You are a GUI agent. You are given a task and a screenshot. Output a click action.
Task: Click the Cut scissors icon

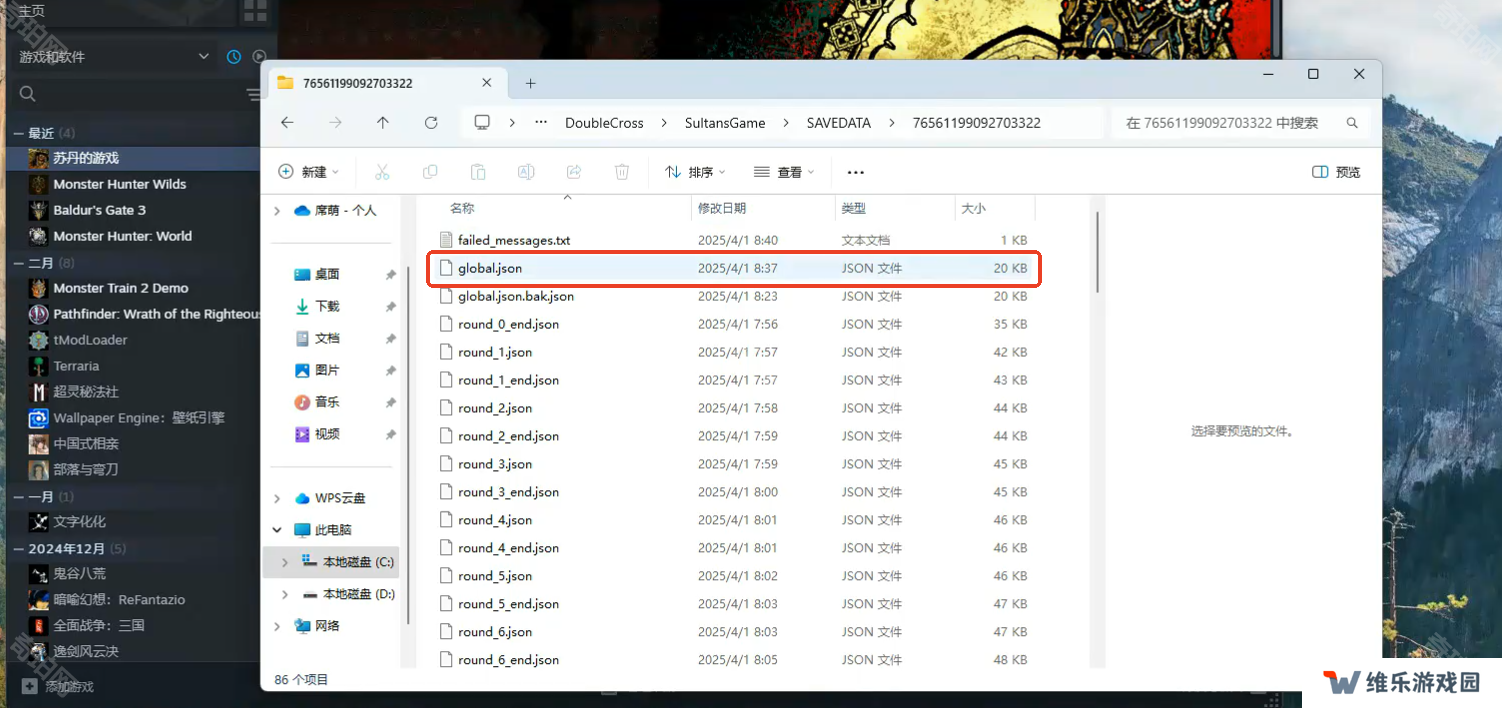pos(382,172)
